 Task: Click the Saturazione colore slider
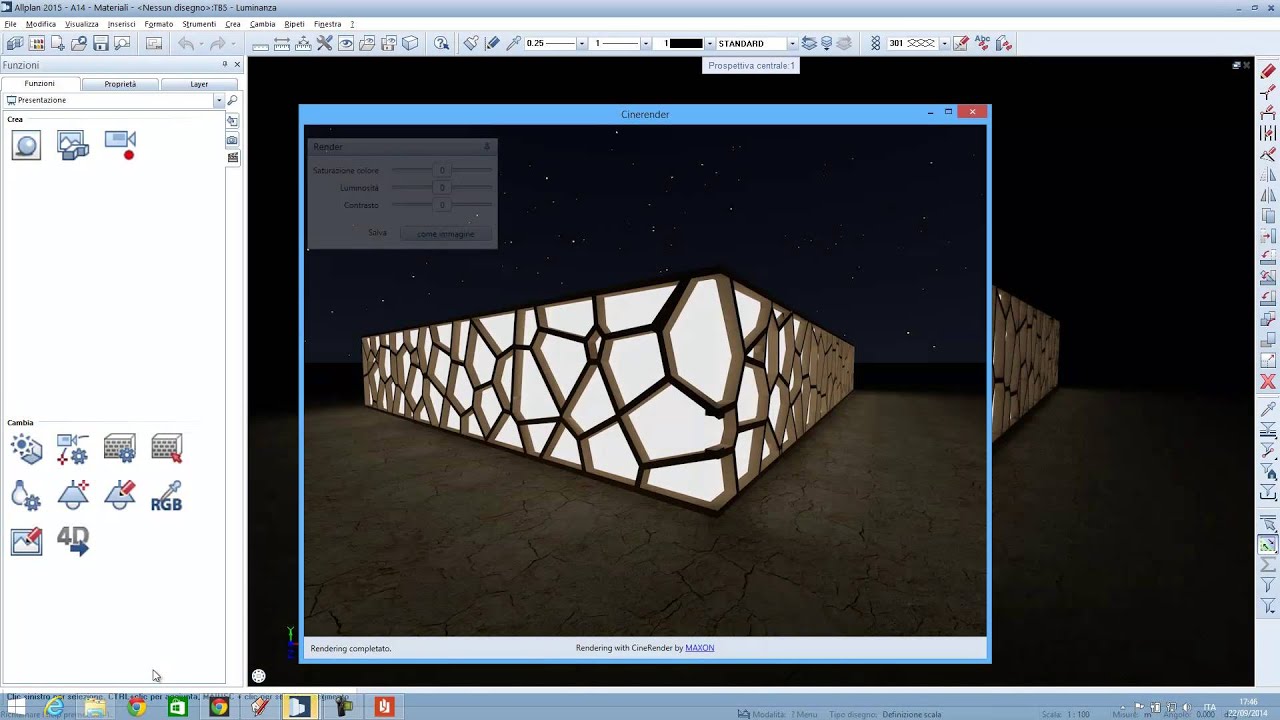tap(442, 170)
